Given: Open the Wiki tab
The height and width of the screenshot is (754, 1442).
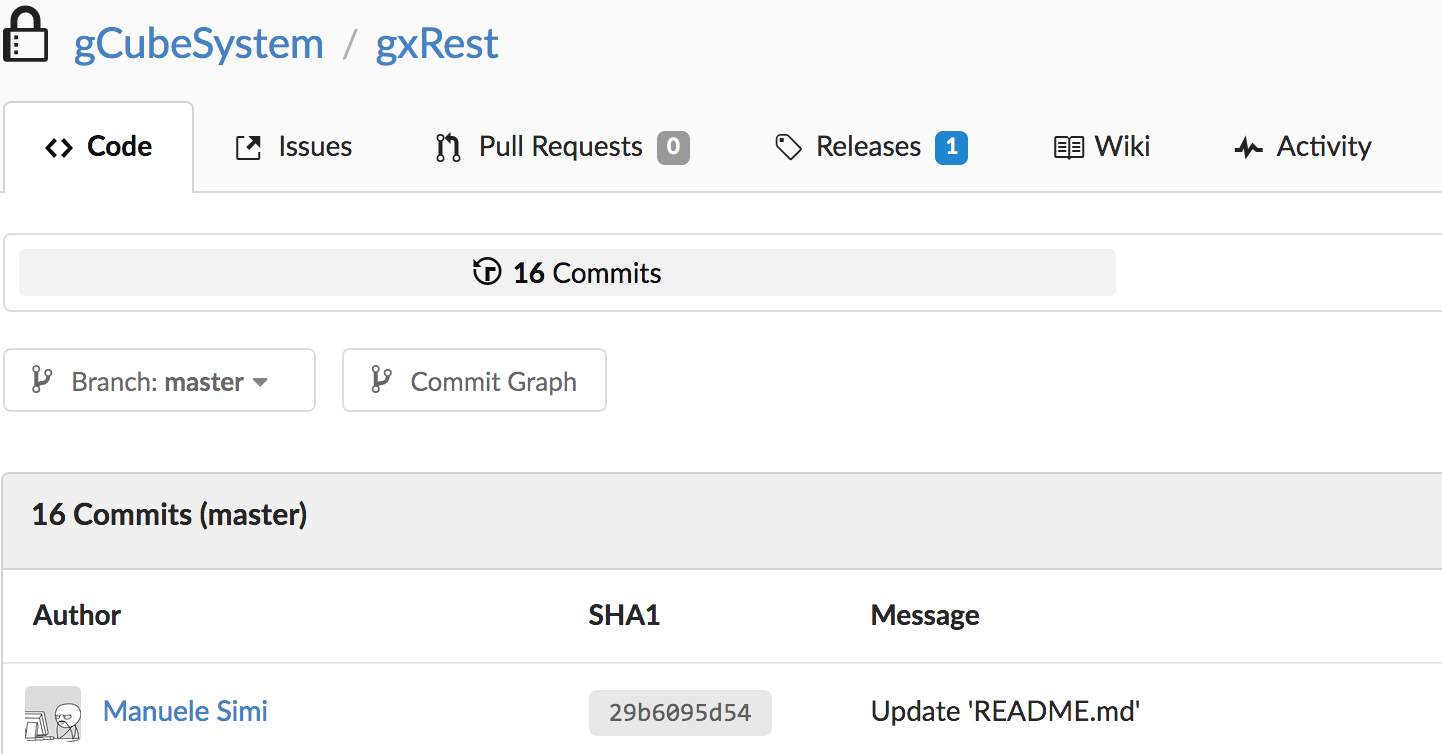Looking at the screenshot, I should coord(1102,147).
